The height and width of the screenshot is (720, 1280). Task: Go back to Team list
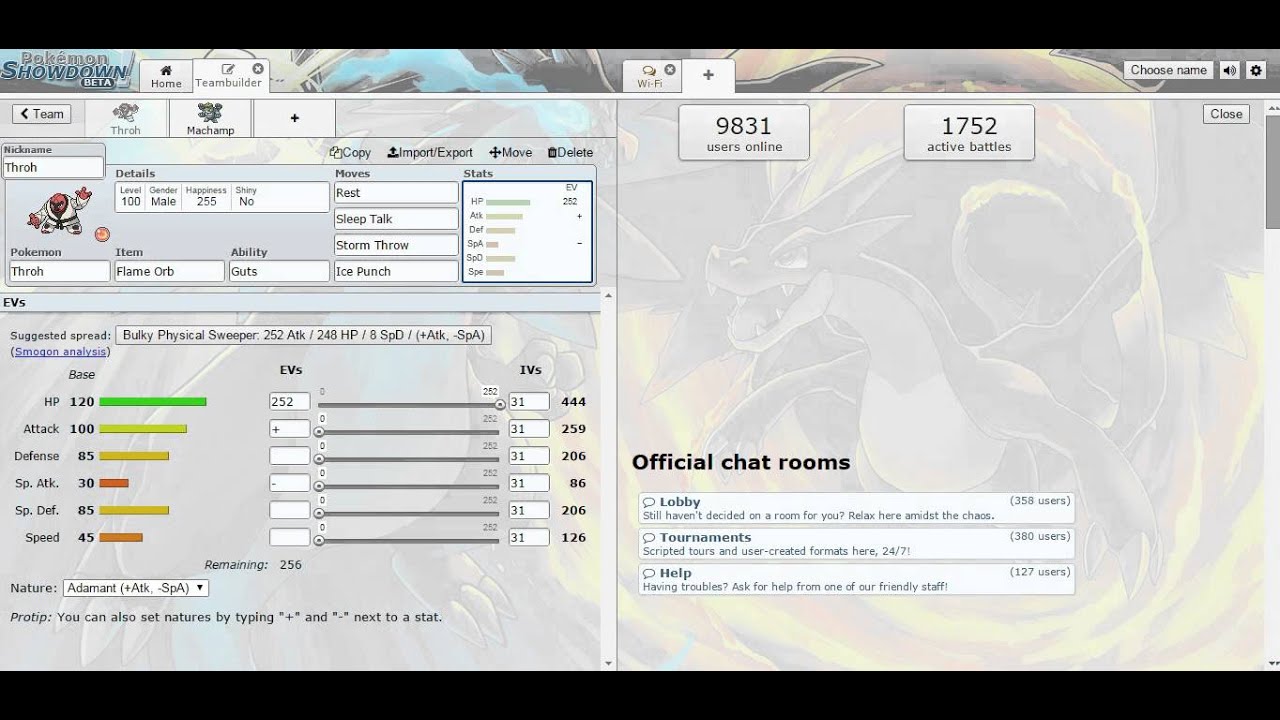pyautogui.click(x=42, y=114)
